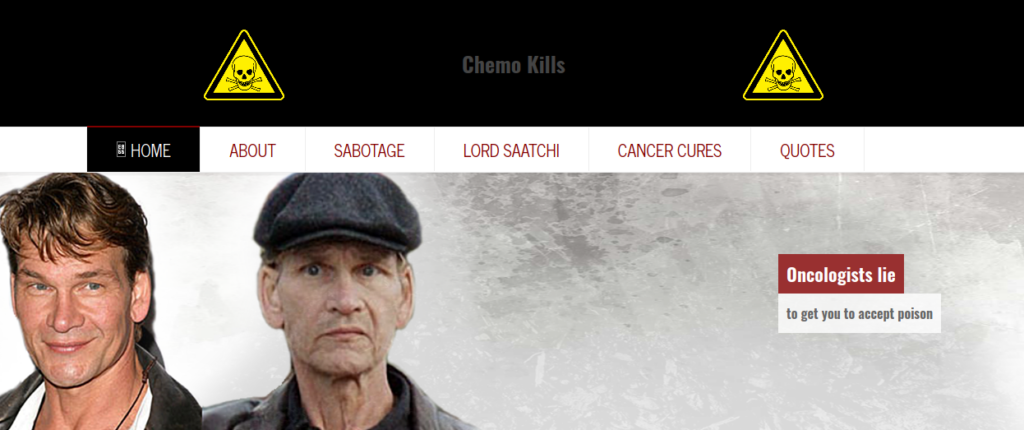Select LORD SAATCHI in navigation bar

(x=511, y=150)
